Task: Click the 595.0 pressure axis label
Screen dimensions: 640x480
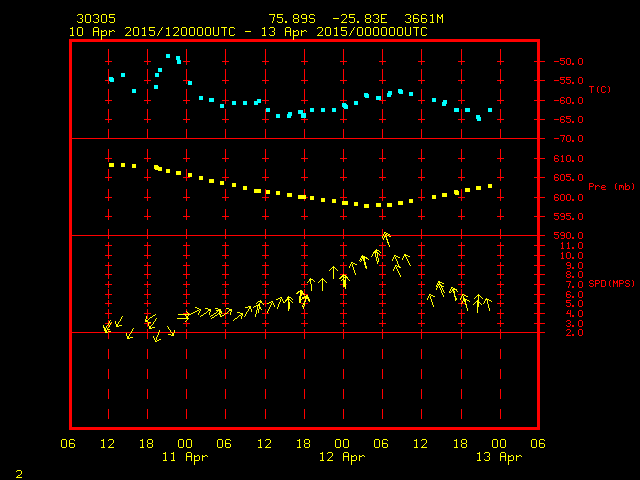Action: pos(568,217)
